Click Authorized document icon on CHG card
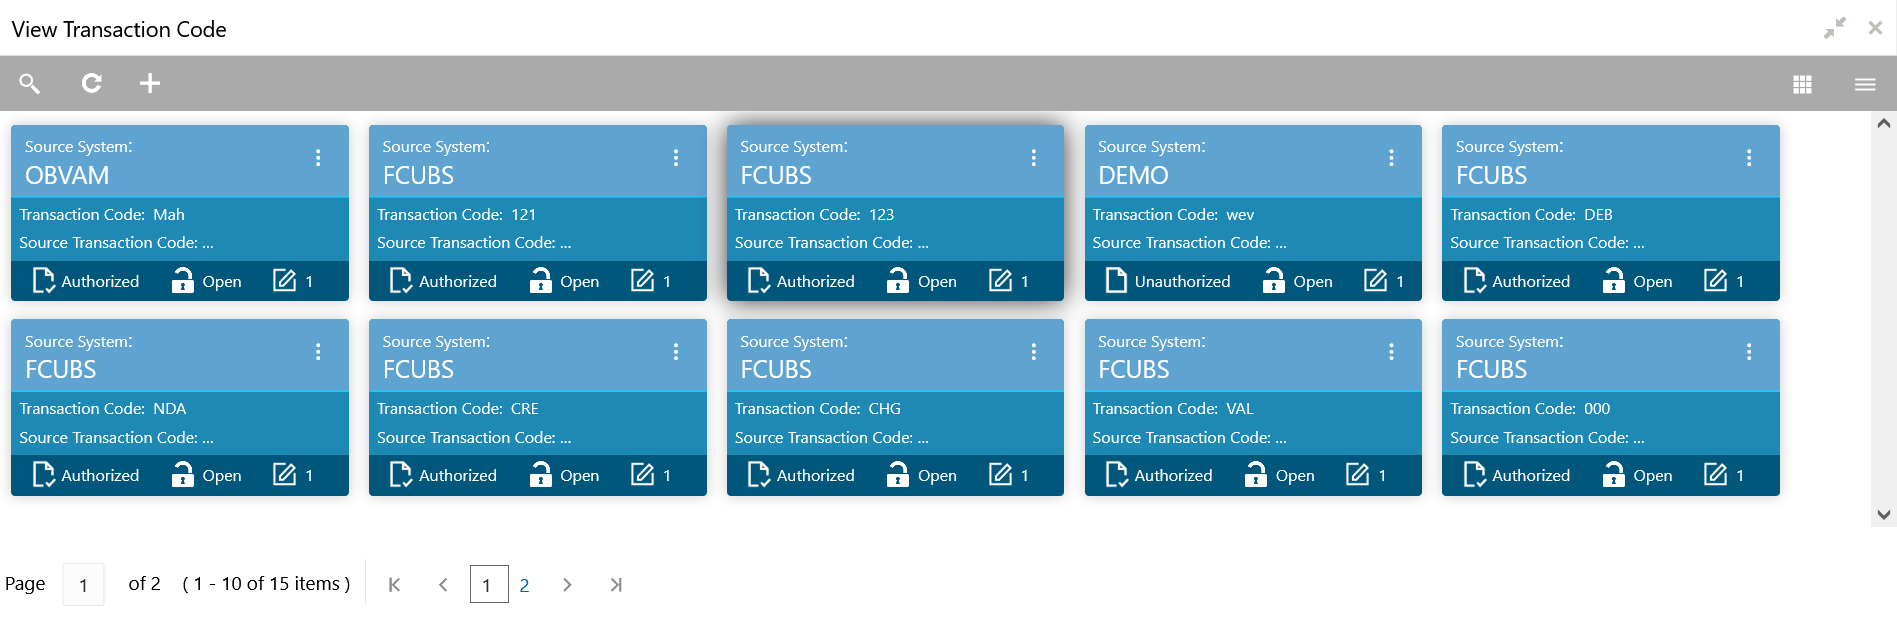The height and width of the screenshot is (635, 1897). click(x=759, y=475)
